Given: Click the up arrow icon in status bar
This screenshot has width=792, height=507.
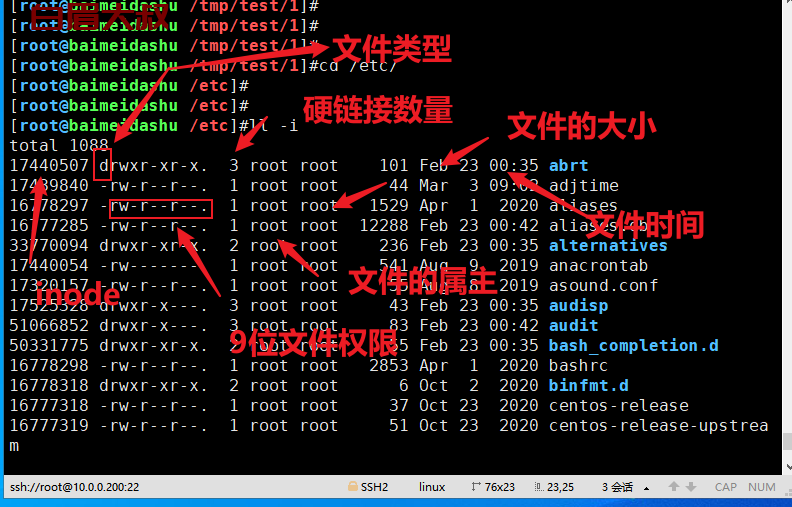Looking at the screenshot, I should pos(673,487).
